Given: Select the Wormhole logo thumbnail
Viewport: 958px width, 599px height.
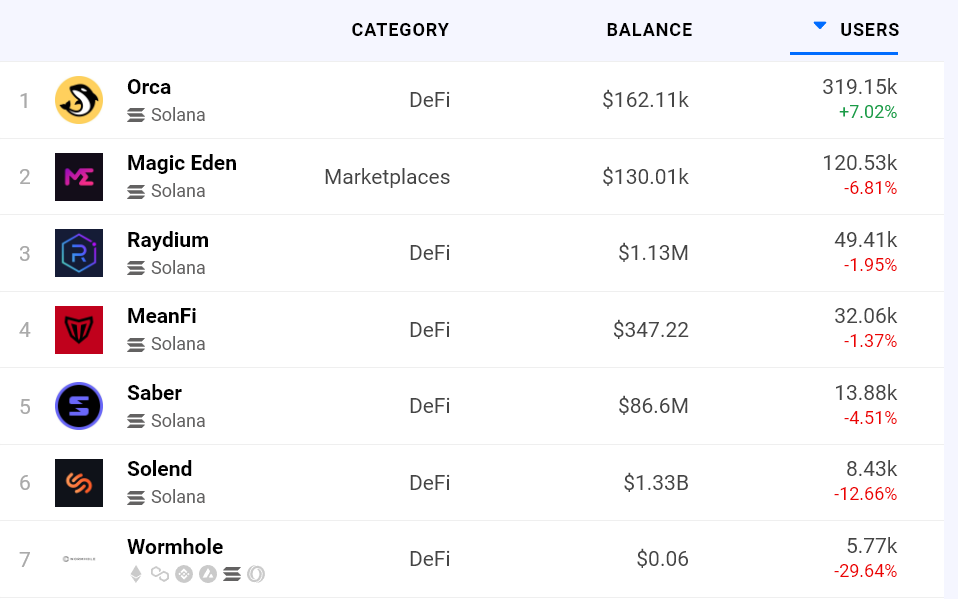Looking at the screenshot, I should pos(79,559).
